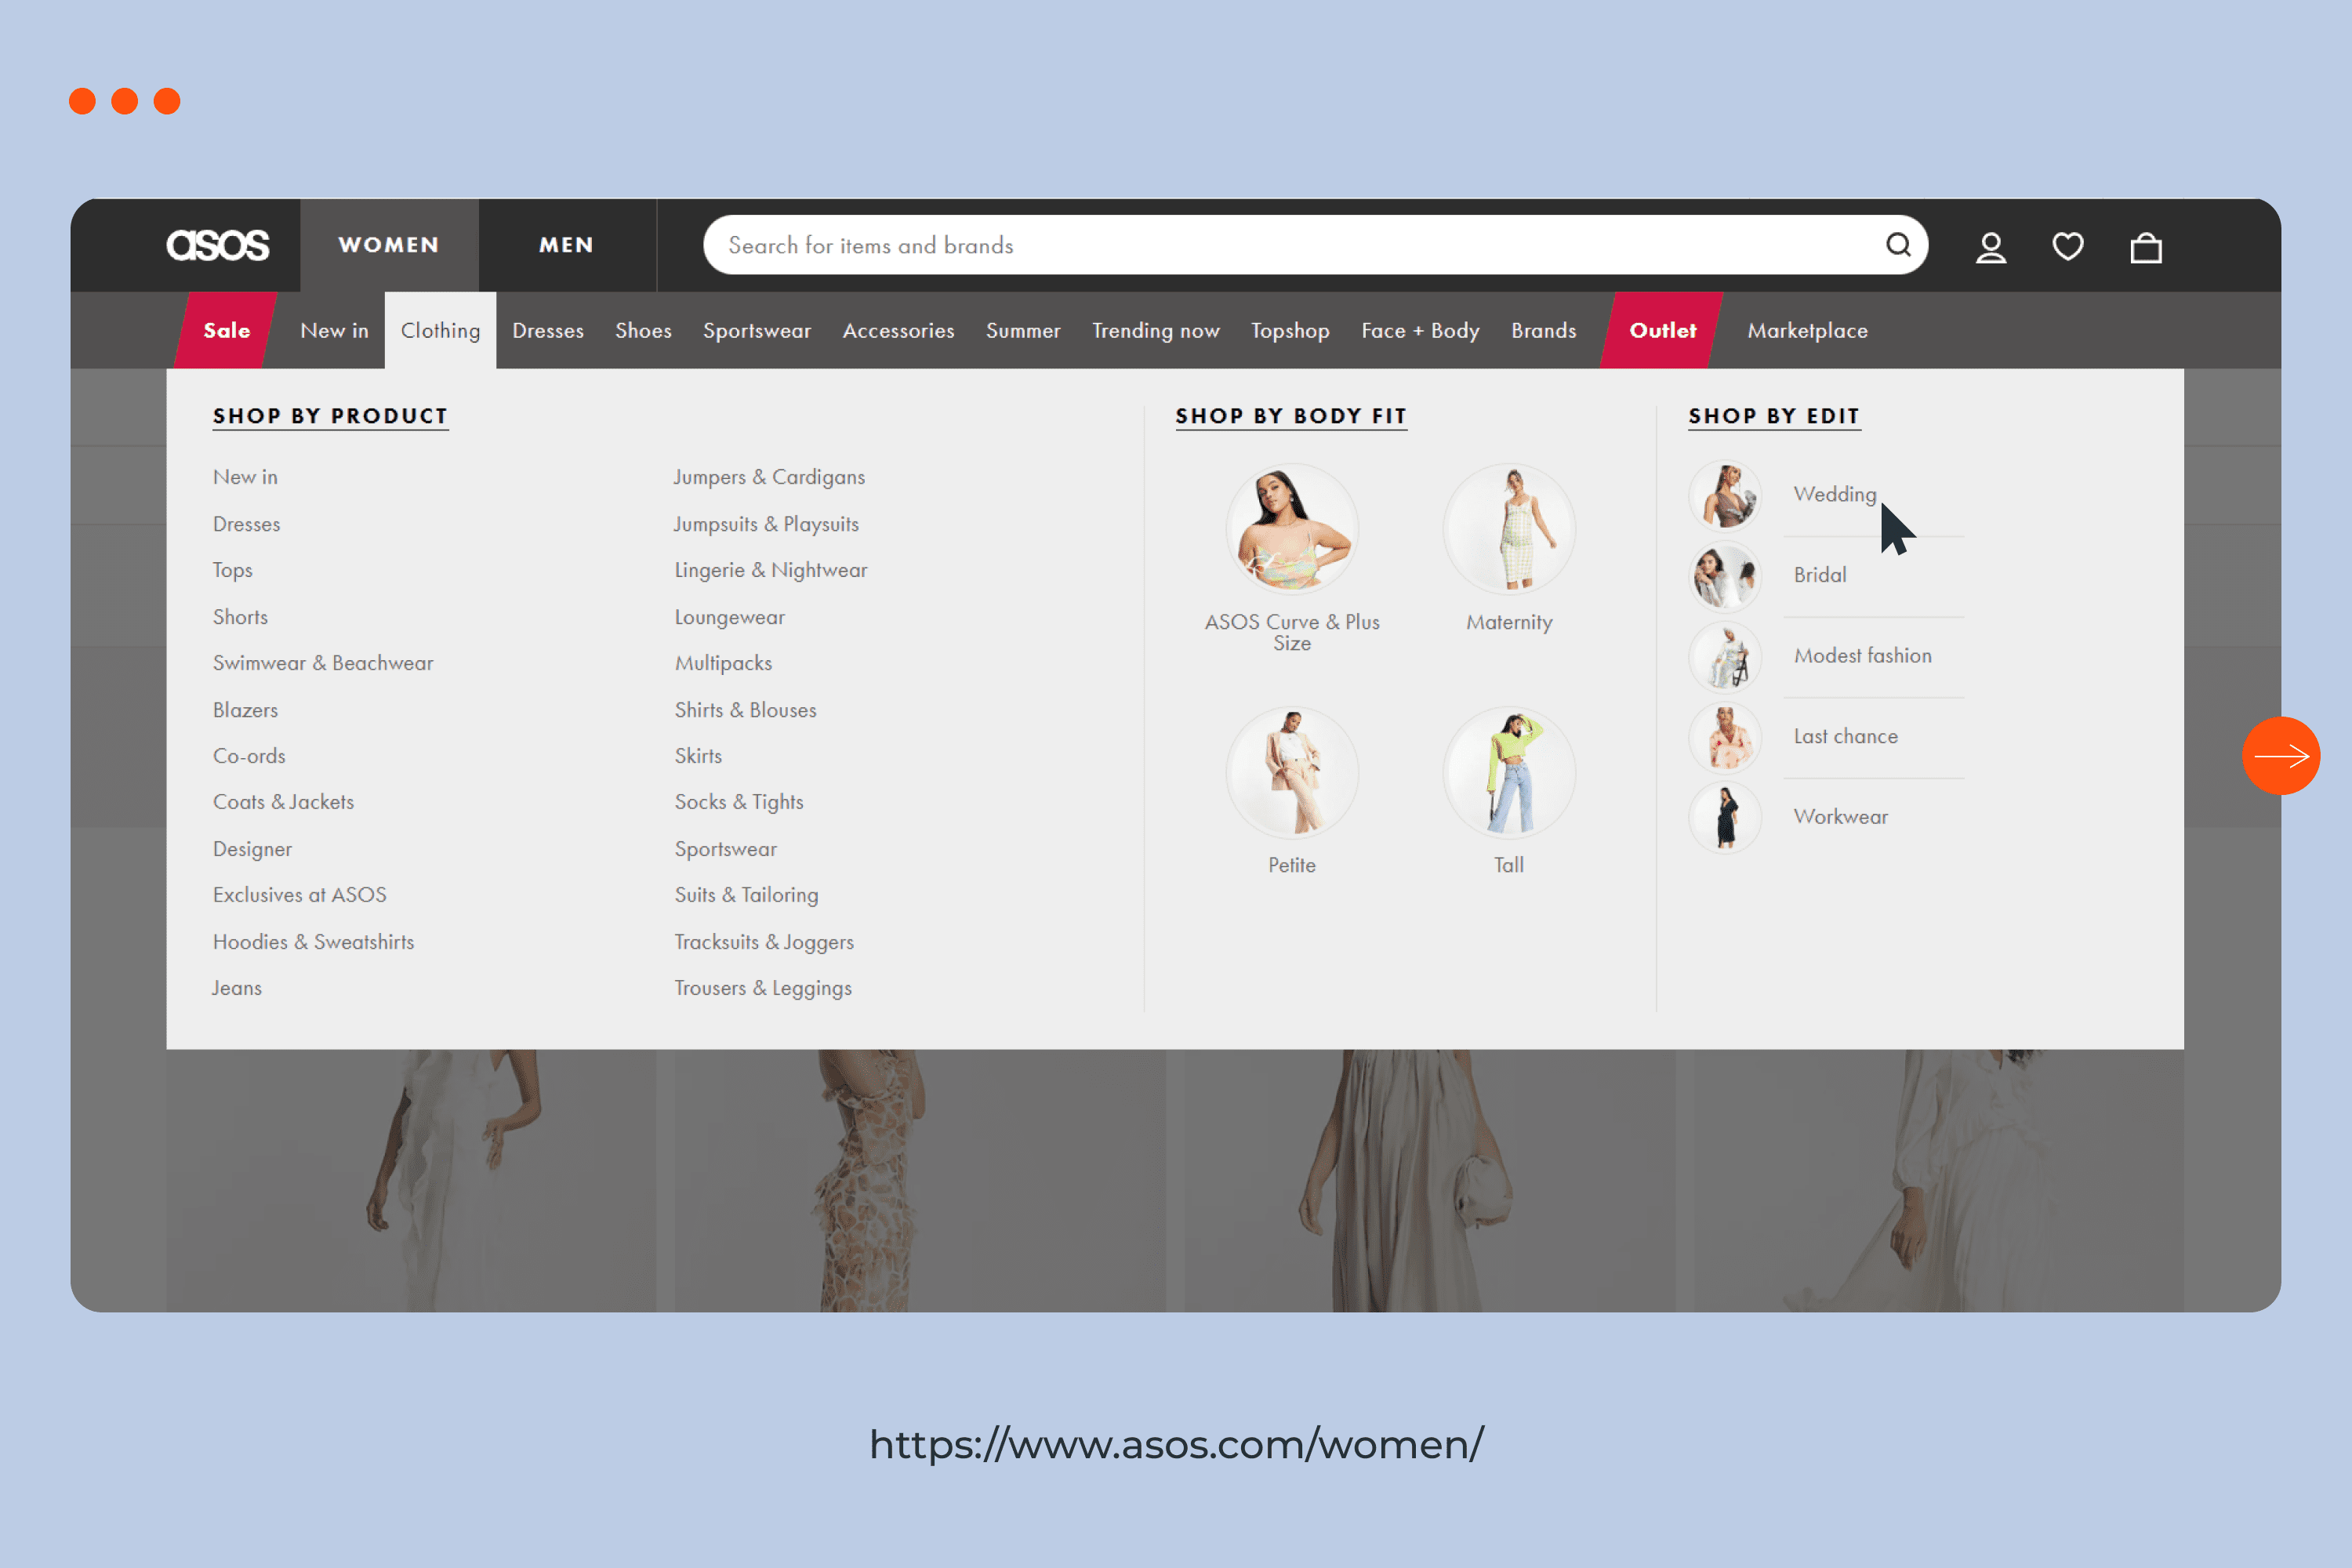The width and height of the screenshot is (2352, 1568).
Task: Open Socks & Tights link
Action: 739,802
